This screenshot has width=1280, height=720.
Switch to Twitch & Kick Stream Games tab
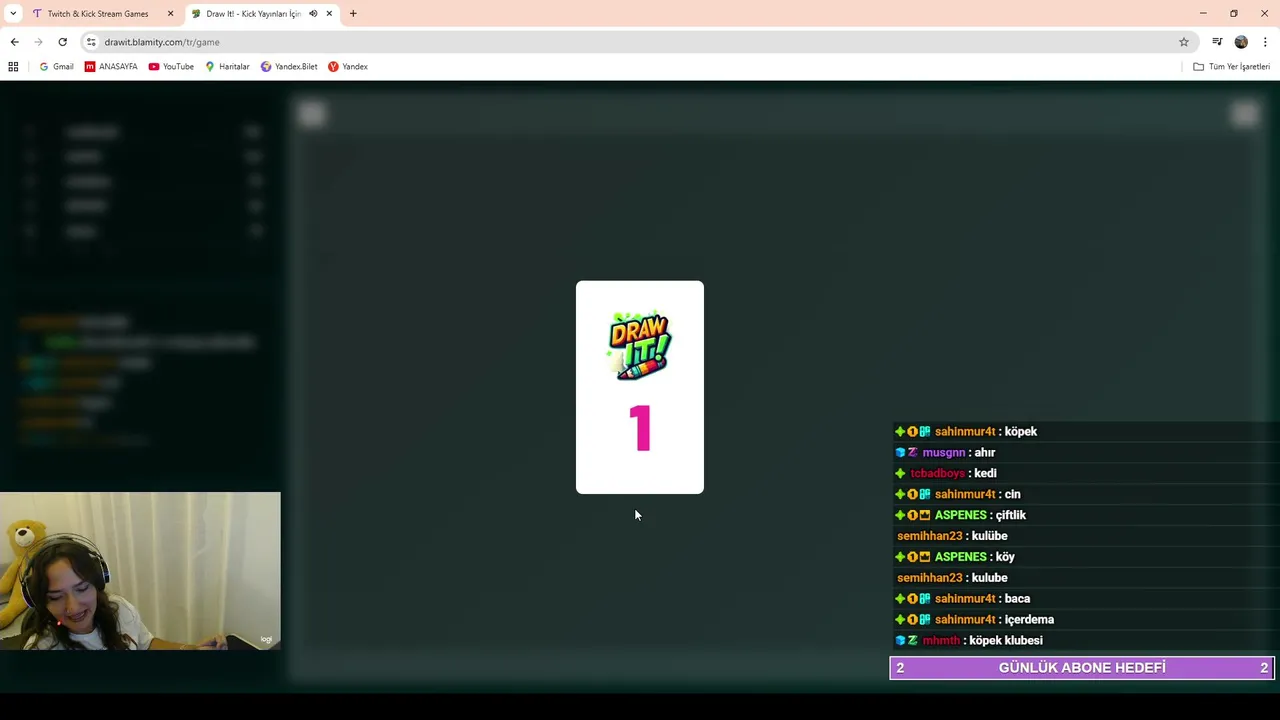[x=100, y=14]
